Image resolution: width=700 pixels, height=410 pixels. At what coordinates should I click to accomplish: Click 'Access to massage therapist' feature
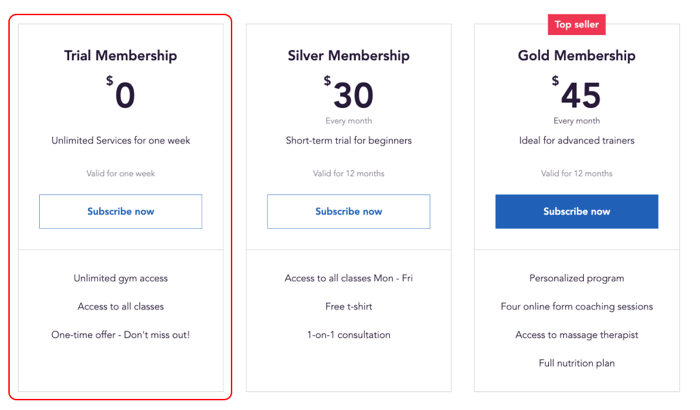(x=576, y=335)
